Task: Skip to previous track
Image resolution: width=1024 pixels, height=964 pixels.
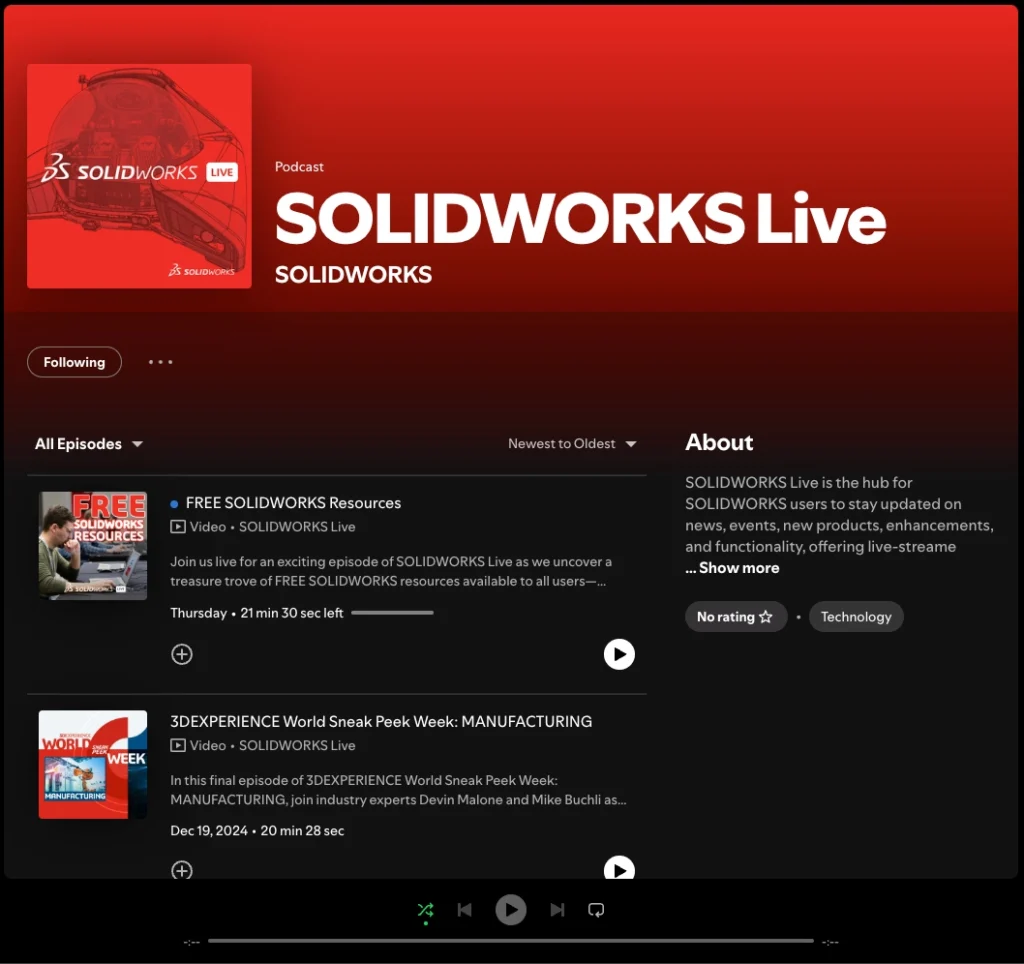Action: 464,909
